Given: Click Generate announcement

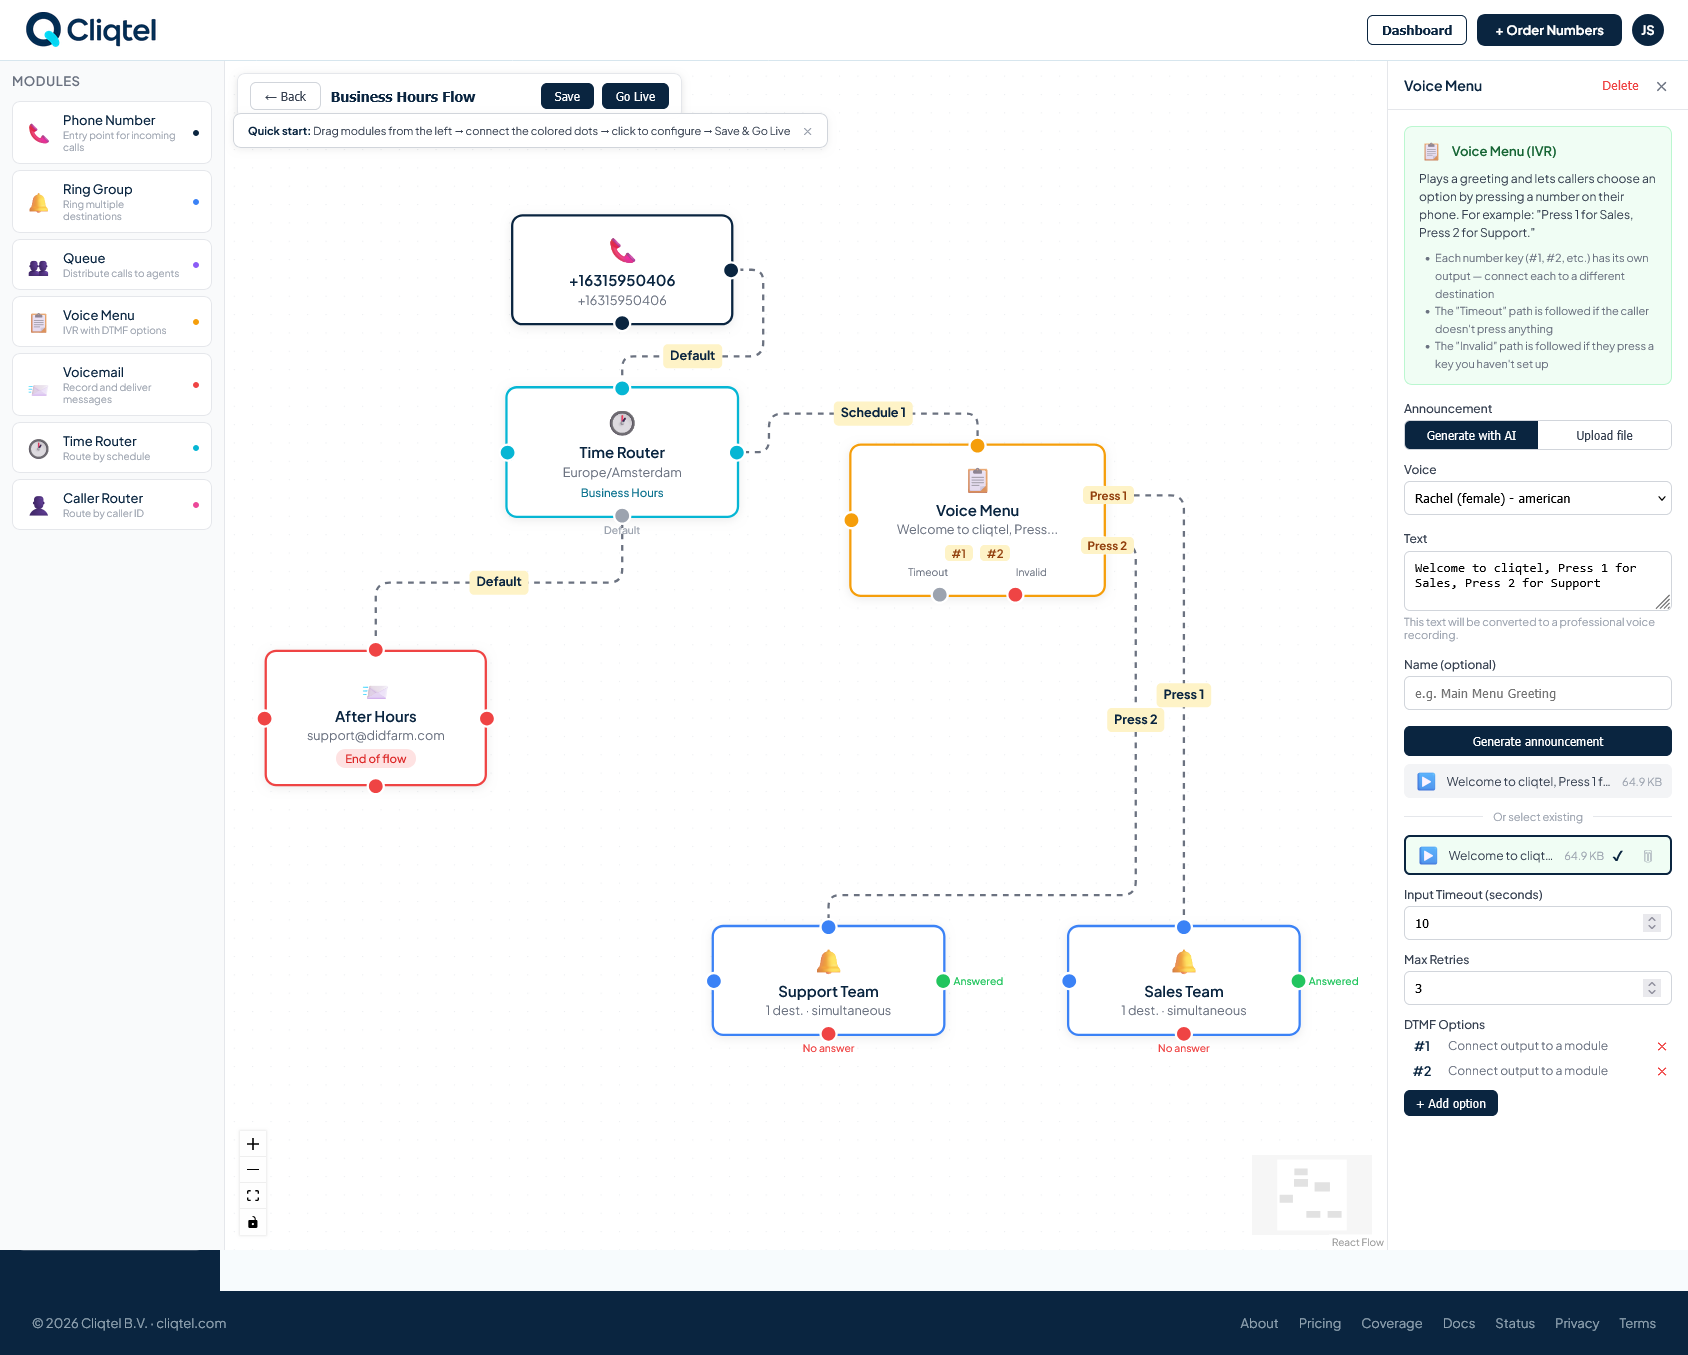Looking at the screenshot, I should tap(1537, 741).
